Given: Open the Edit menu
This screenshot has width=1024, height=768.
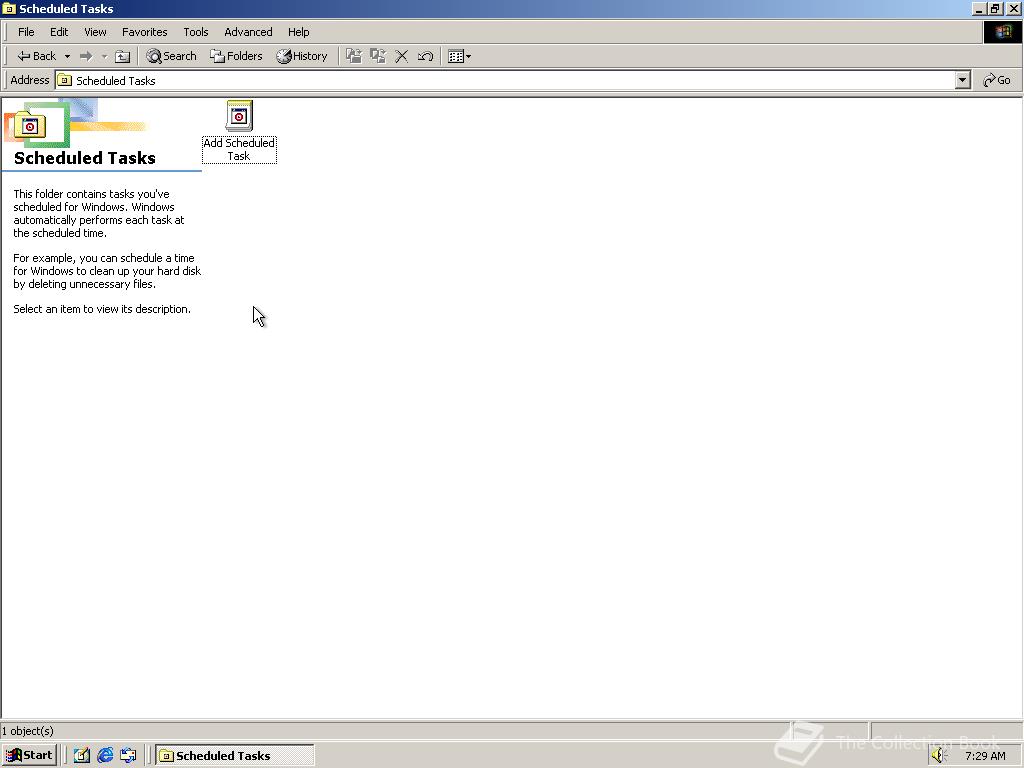Looking at the screenshot, I should 59,32.
